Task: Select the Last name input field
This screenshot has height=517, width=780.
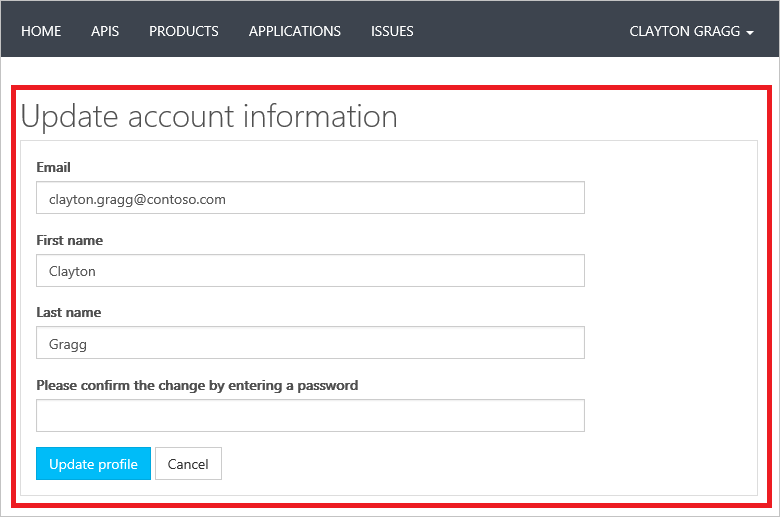Action: [x=310, y=343]
